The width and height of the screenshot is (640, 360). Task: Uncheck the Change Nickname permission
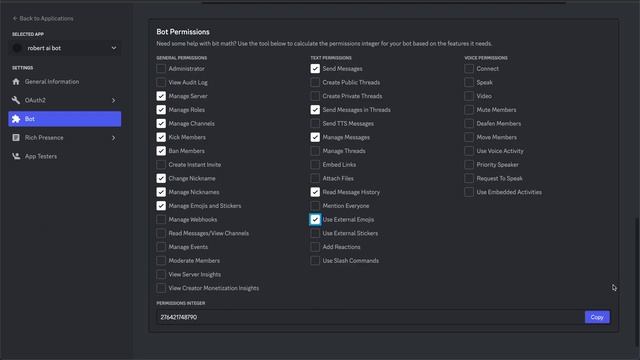pyautogui.click(x=161, y=178)
